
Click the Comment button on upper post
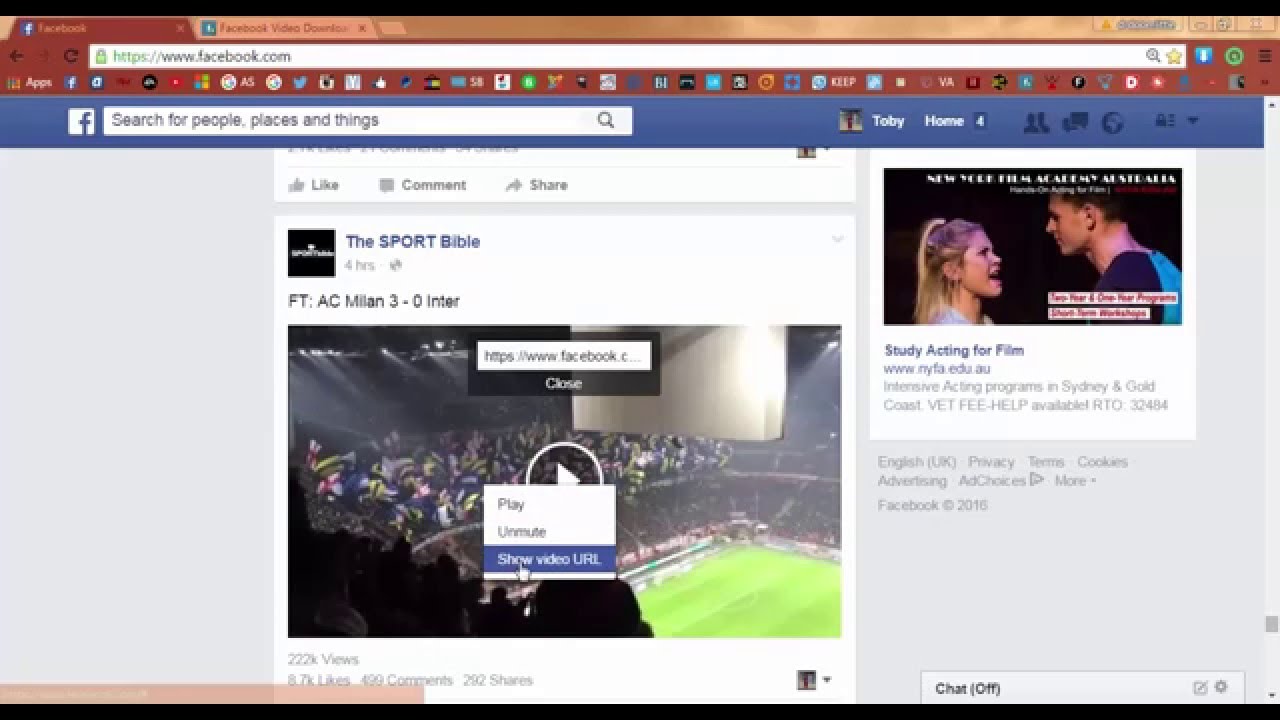(x=423, y=185)
